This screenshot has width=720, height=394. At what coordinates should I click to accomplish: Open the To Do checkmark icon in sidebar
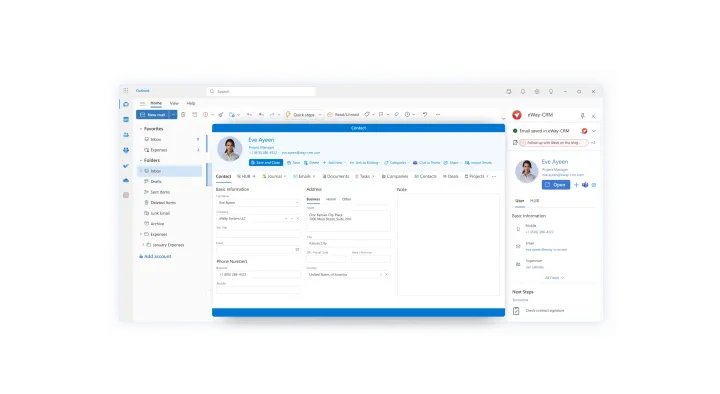126,166
